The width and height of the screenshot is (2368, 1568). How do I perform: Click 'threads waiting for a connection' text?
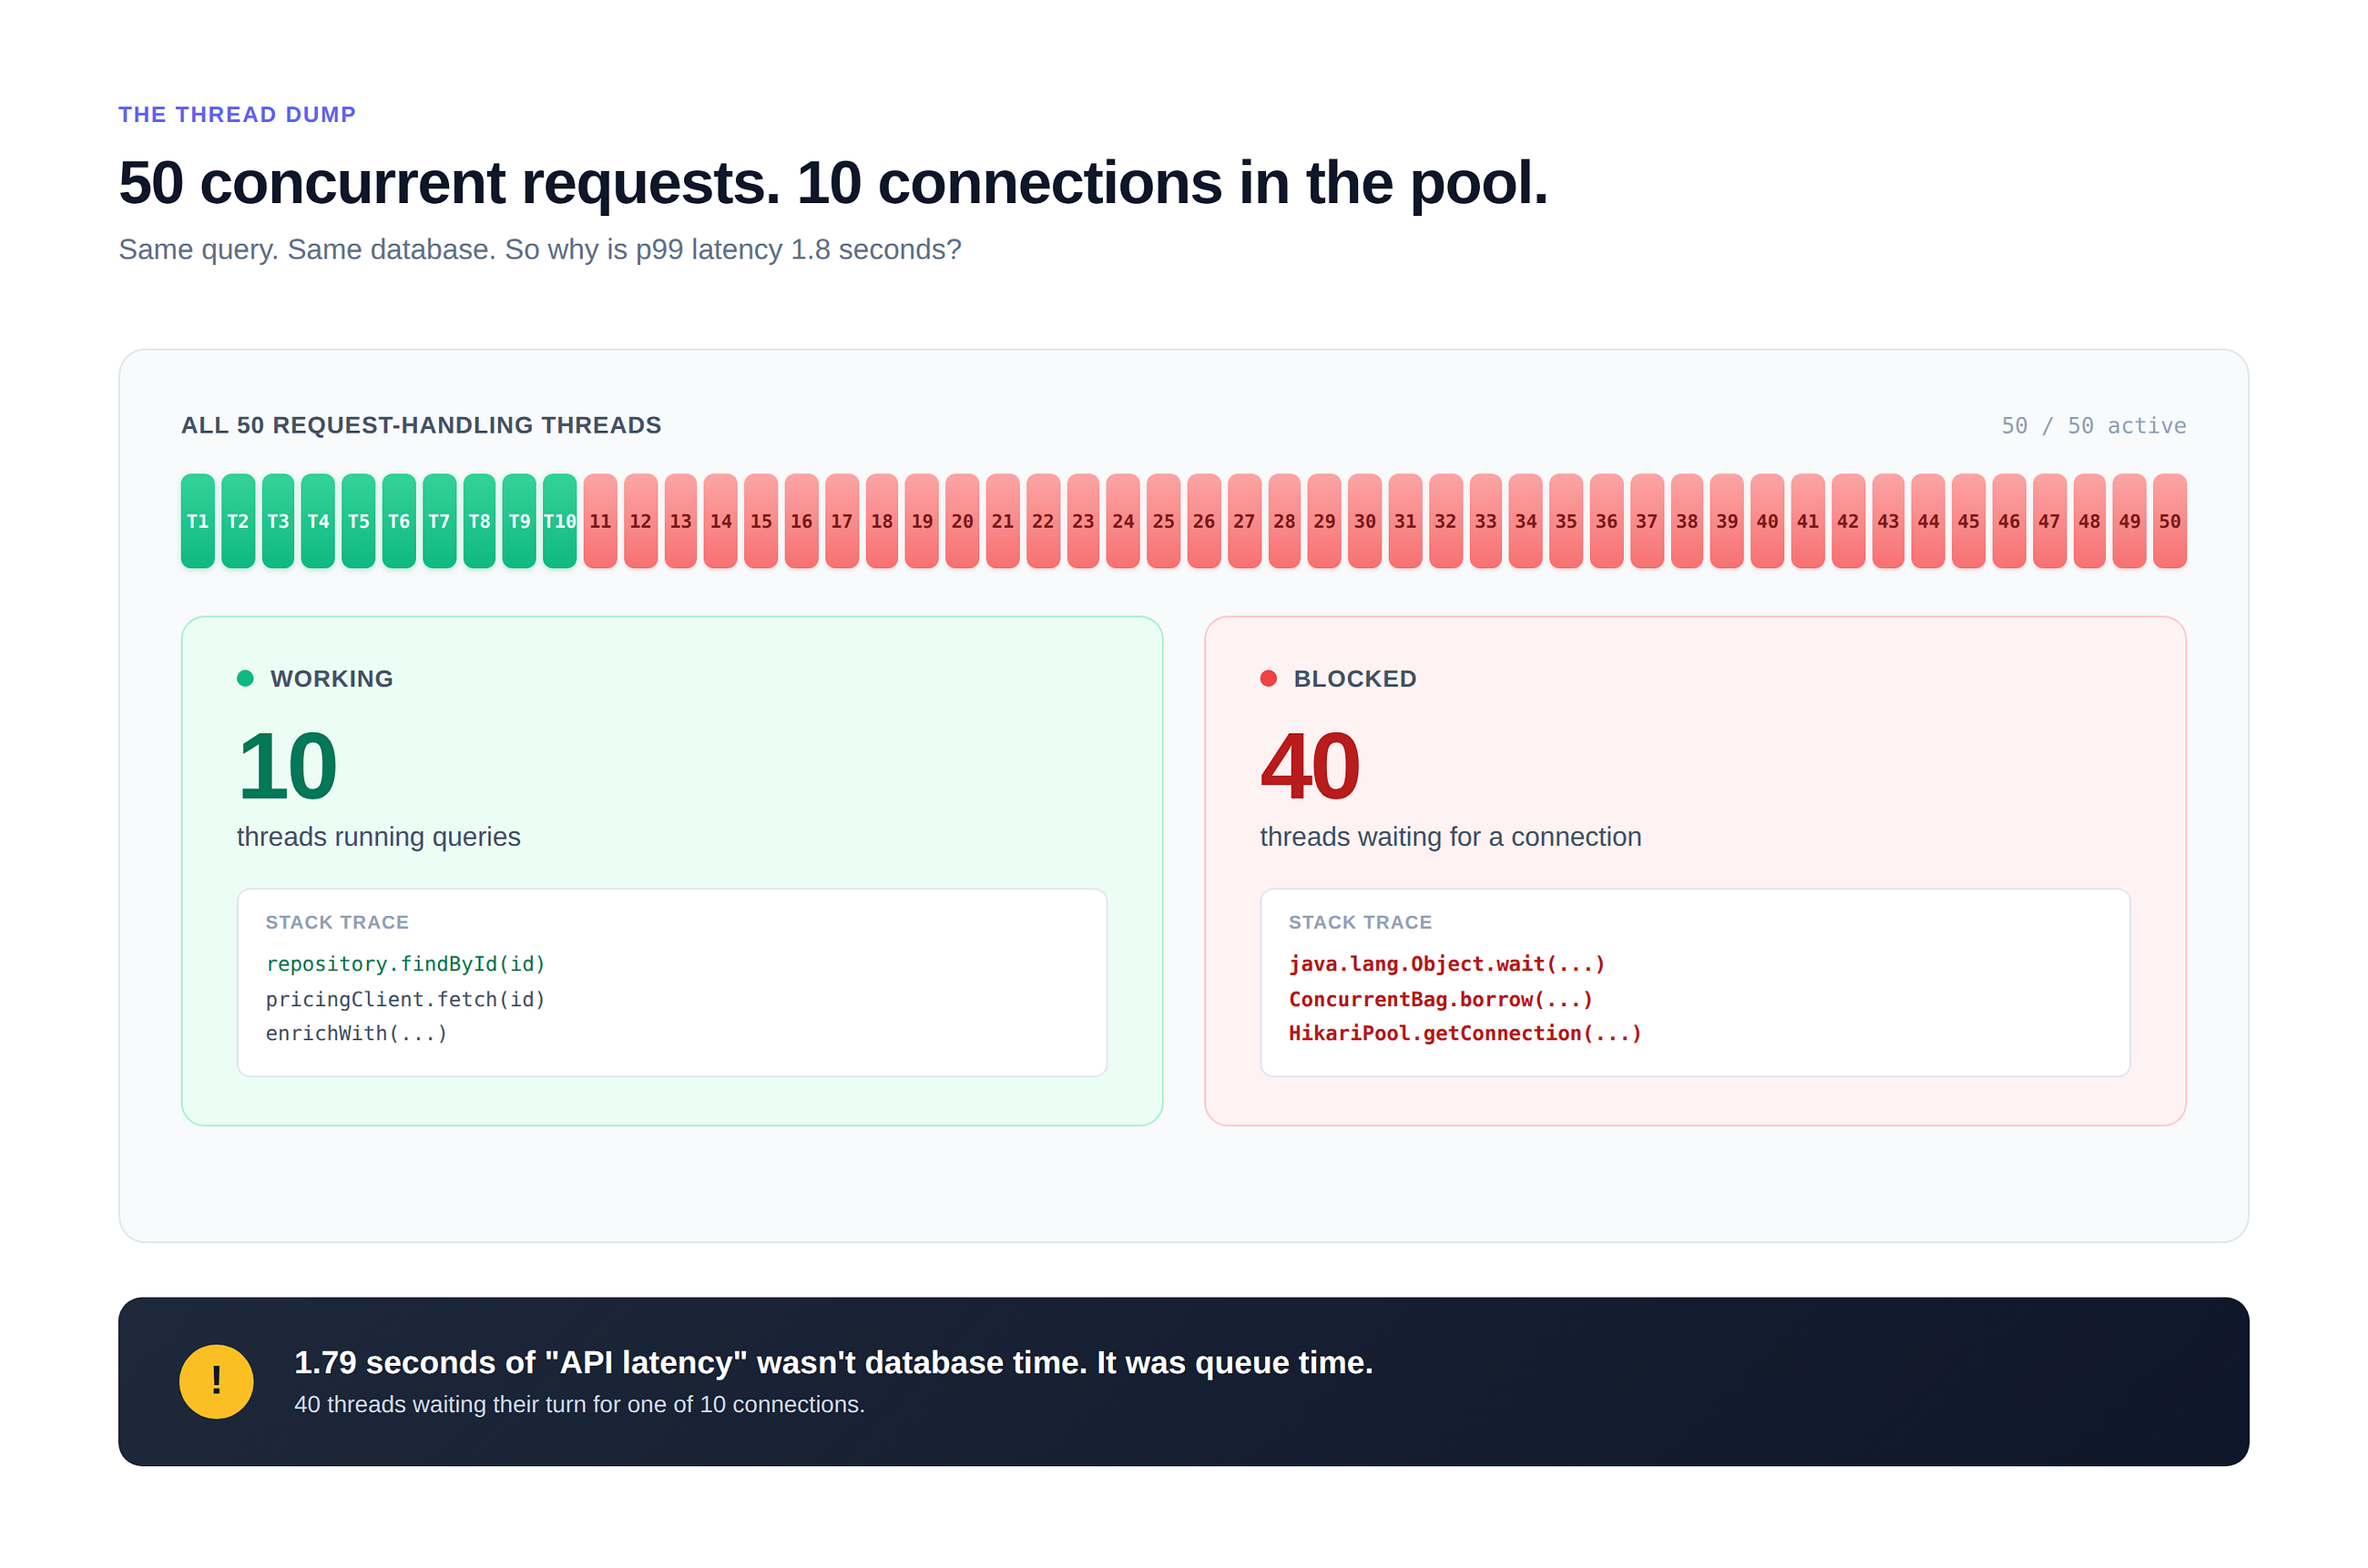[1450, 837]
